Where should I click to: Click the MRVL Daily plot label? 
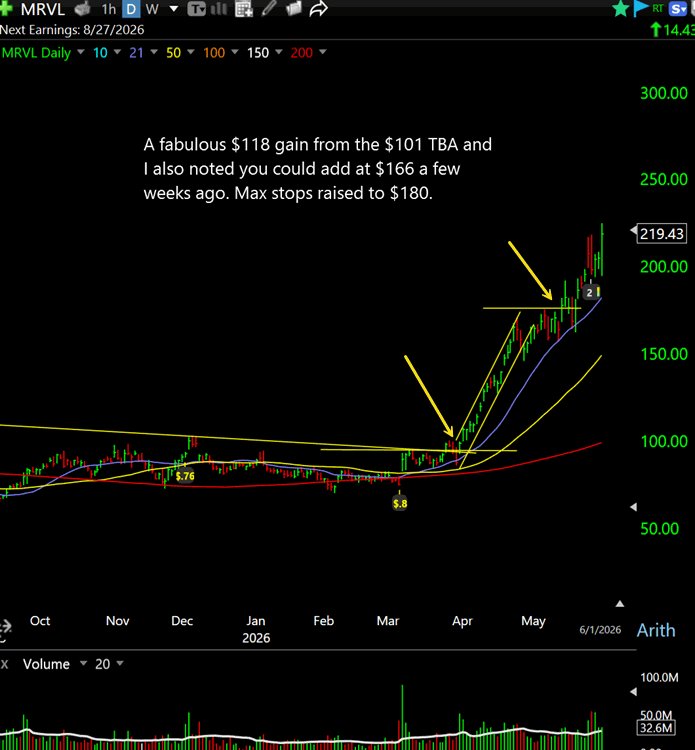pos(36,53)
